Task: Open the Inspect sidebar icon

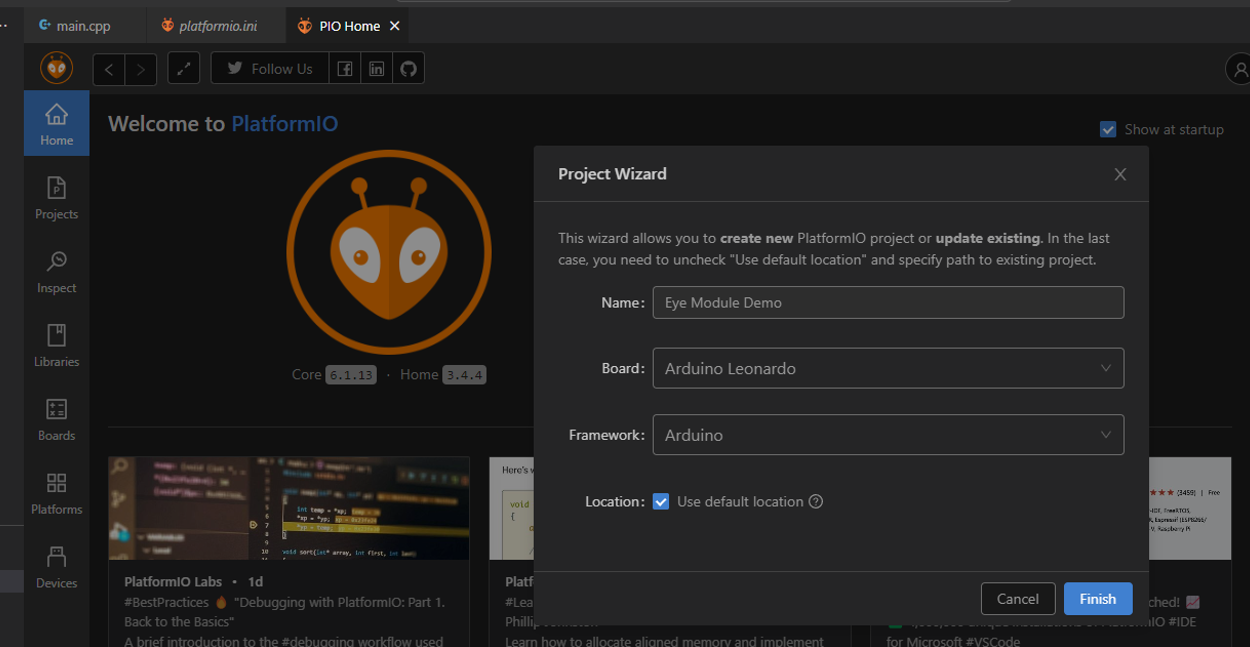Action: (56, 271)
